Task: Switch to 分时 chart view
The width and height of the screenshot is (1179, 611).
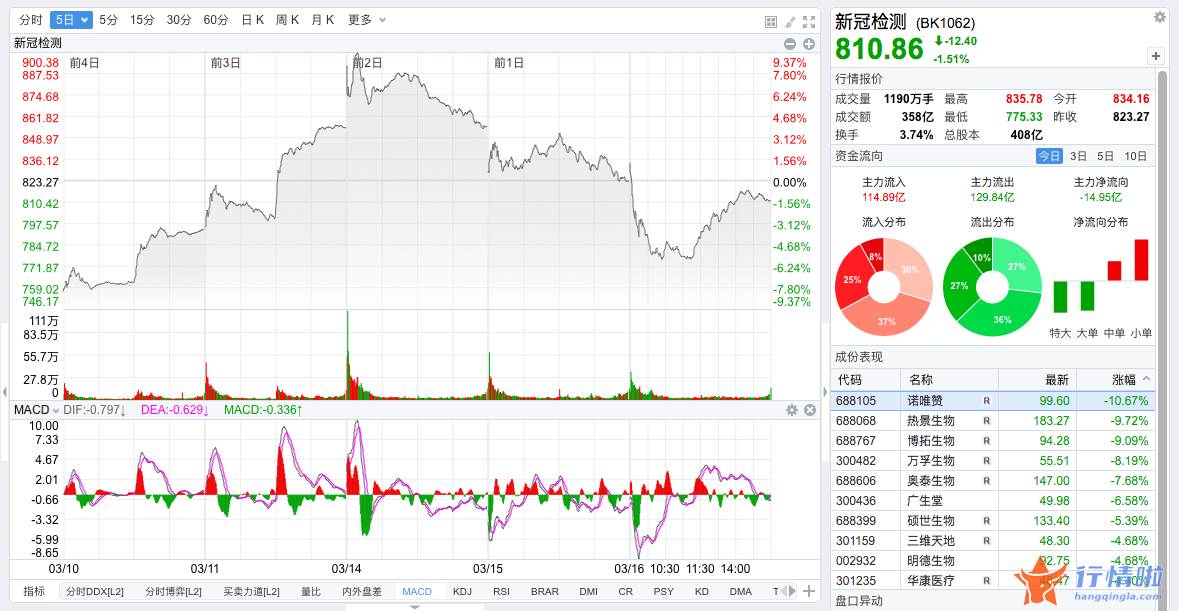Action: click(31, 20)
